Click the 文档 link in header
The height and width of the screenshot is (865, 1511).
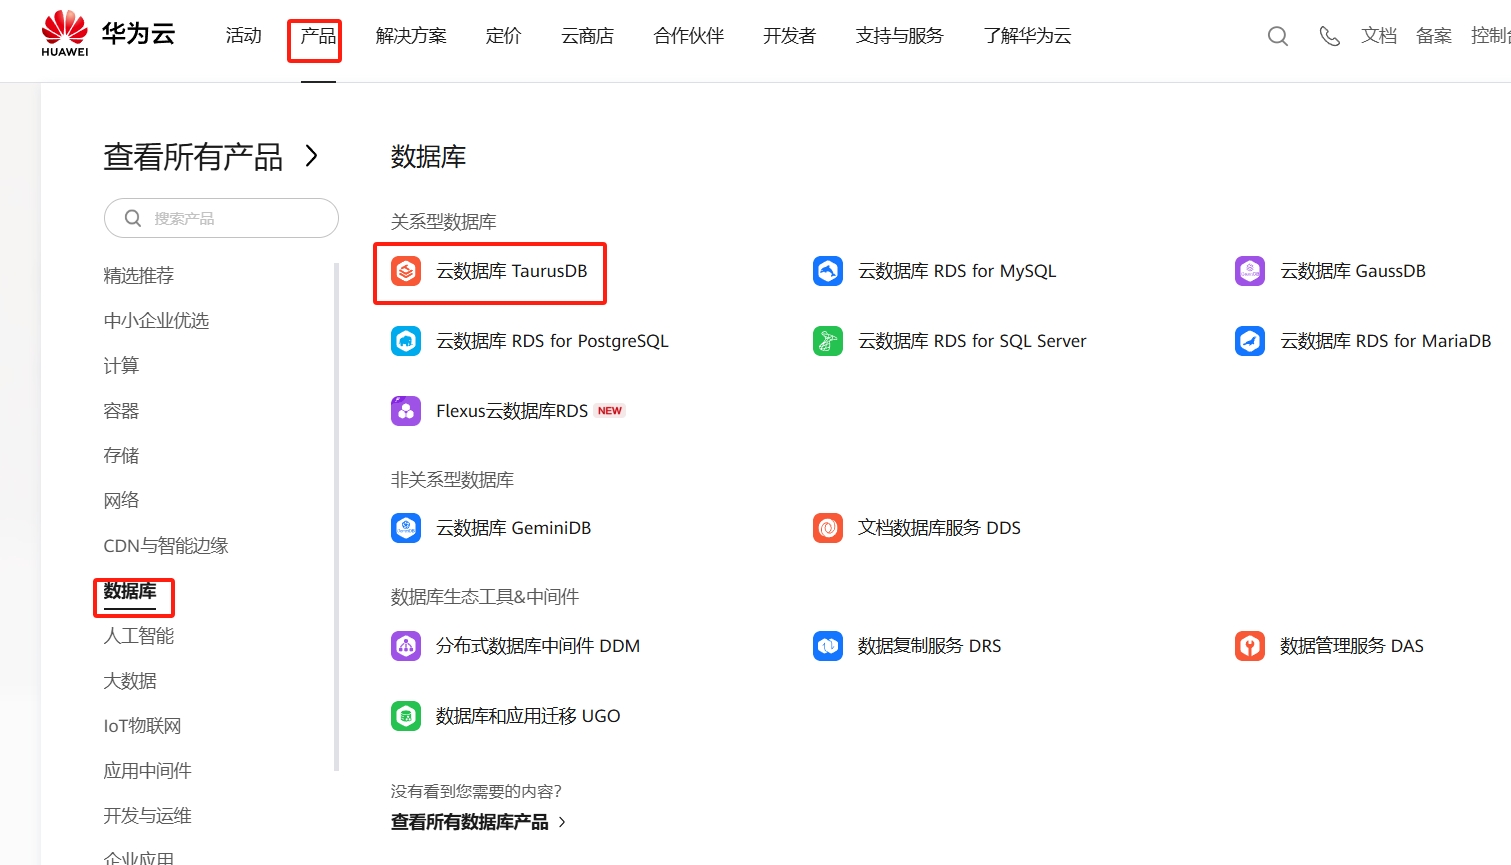(x=1379, y=36)
